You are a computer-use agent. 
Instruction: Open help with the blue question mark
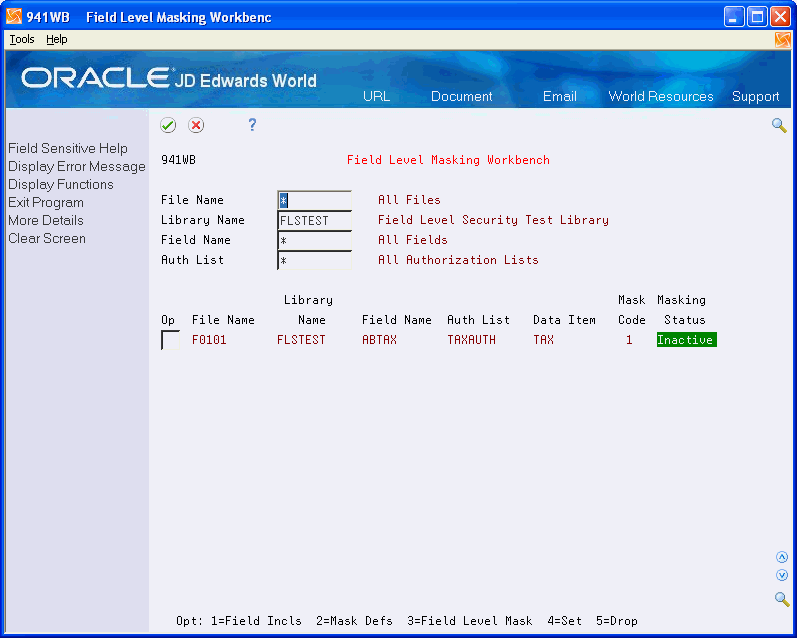pyautogui.click(x=252, y=125)
